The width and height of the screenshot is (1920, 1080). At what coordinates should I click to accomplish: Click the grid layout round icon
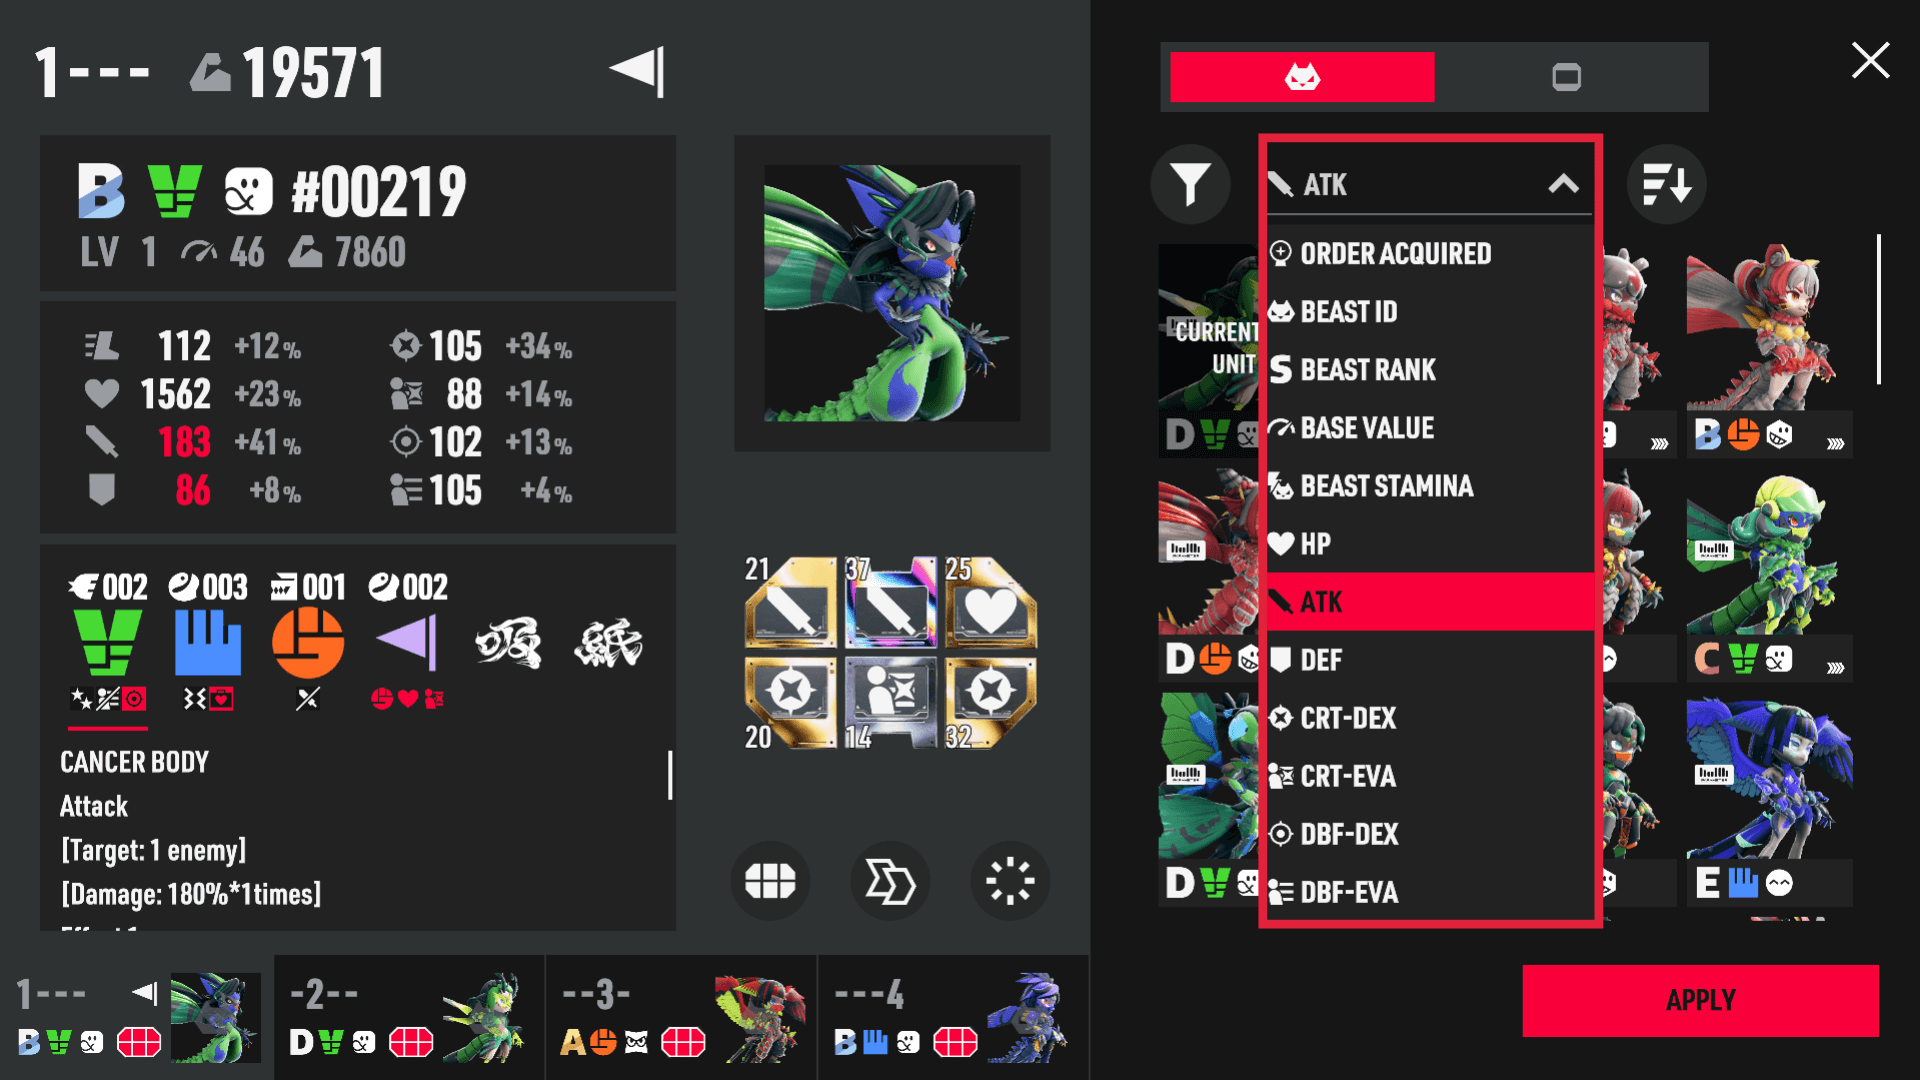point(770,881)
